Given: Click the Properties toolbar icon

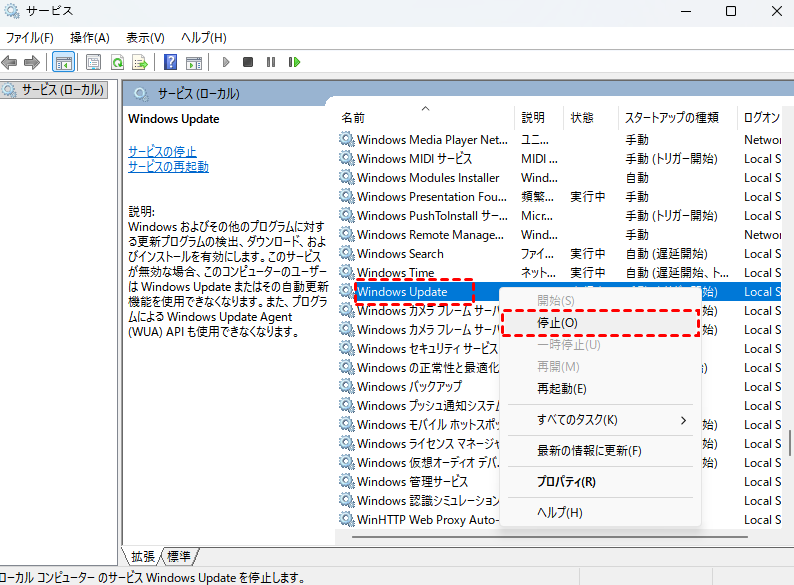Looking at the screenshot, I should click(93, 62).
